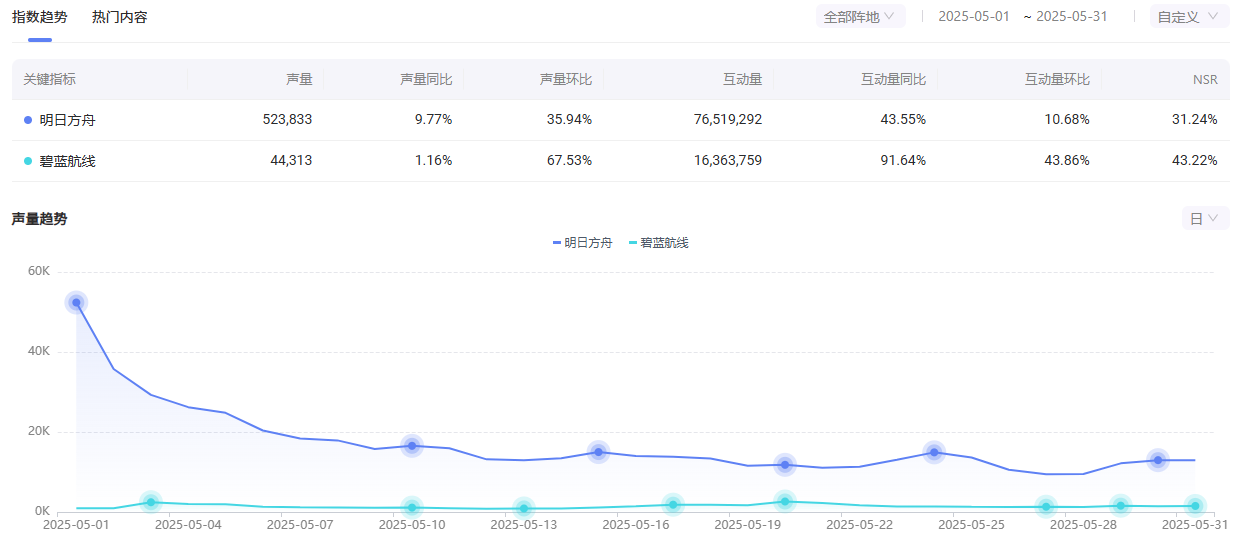Image resolution: width=1245 pixels, height=543 pixels.
Task: Open the 日 granularity dropdown
Action: [x=1205, y=218]
